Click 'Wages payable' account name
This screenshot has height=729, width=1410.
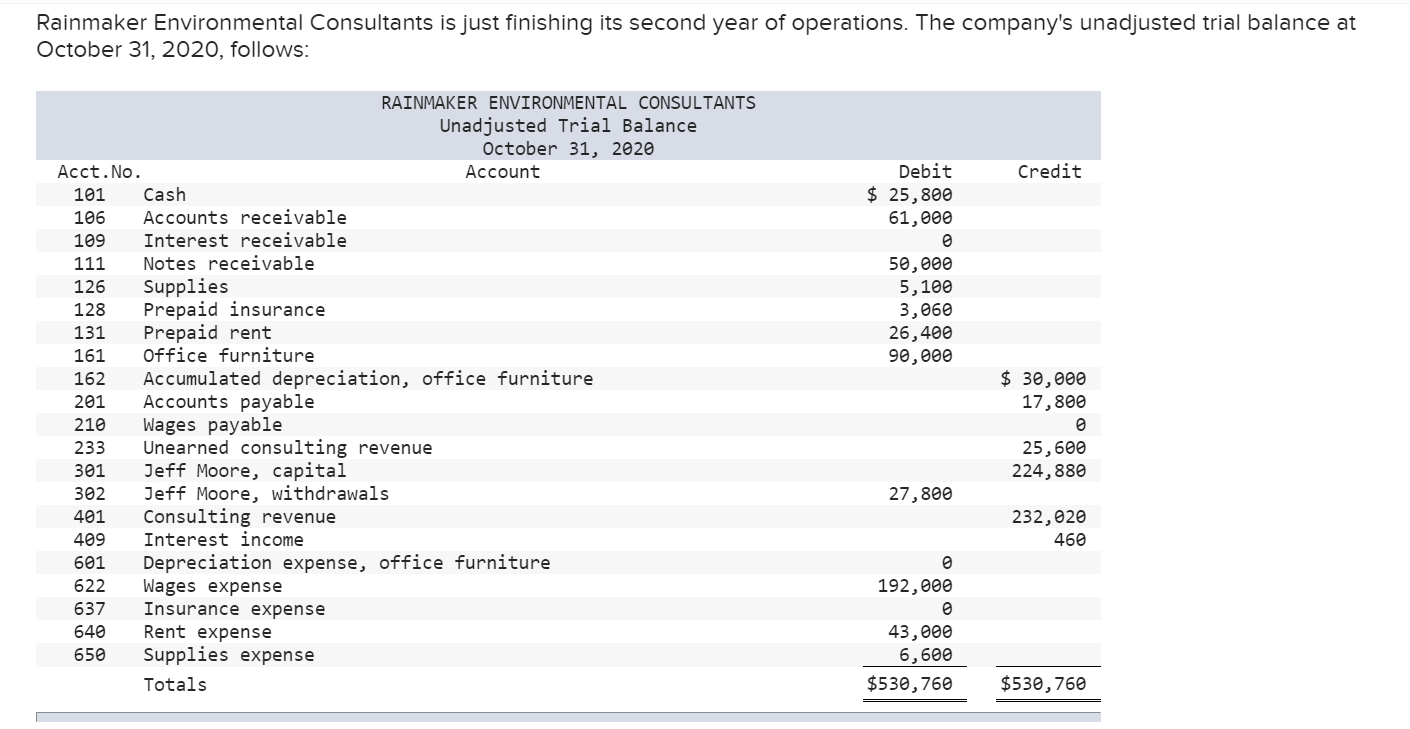click(213, 424)
